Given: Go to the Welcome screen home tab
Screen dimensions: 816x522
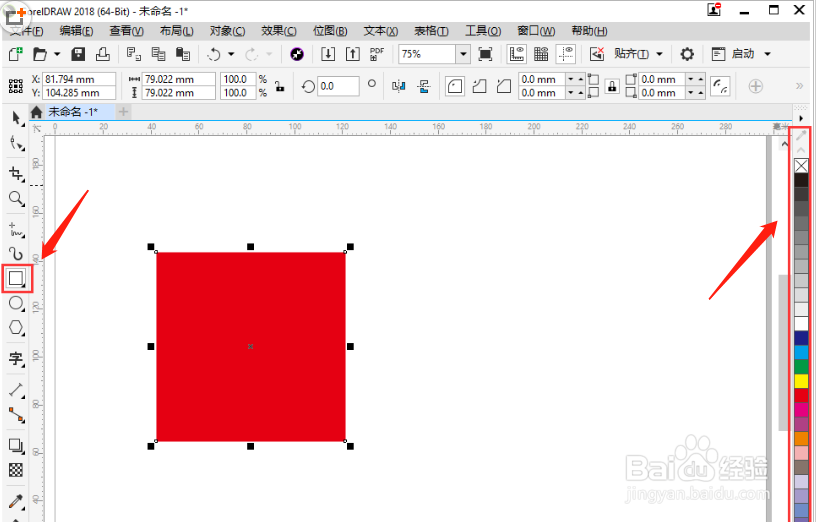Looking at the screenshot, I should pos(36,111).
